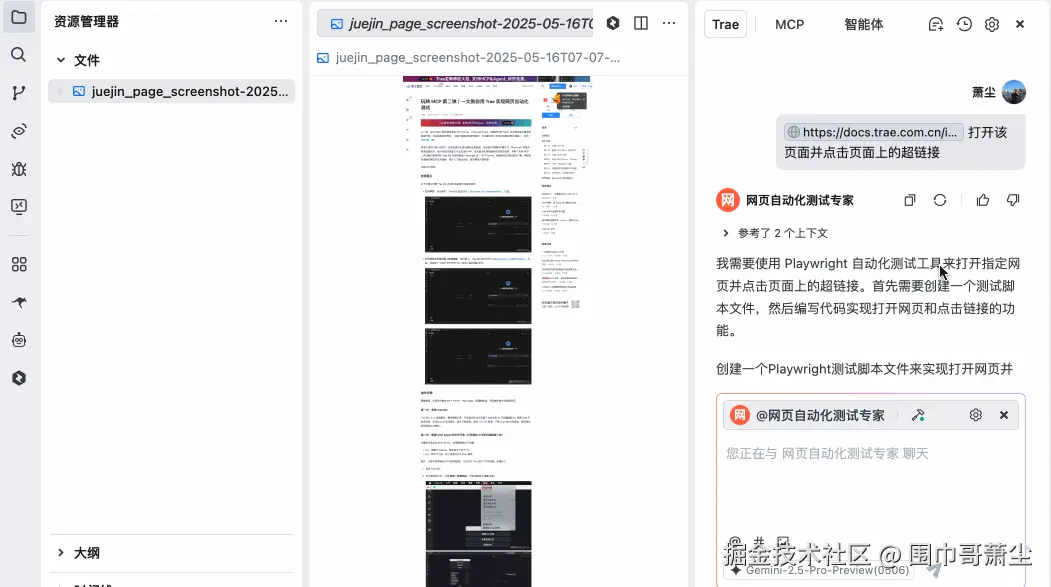Split the editor with split icon

pyautogui.click(x=641, y=23)
